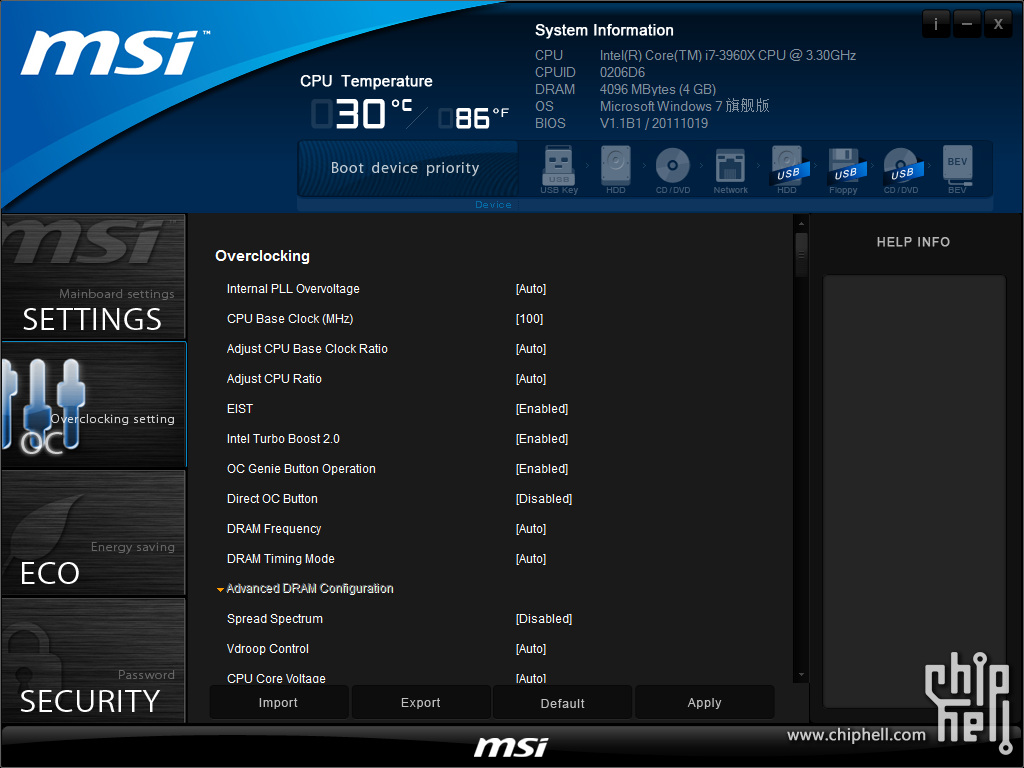Select the plain HDD boot device icon
1024x768 pixels.
[615, 170]
